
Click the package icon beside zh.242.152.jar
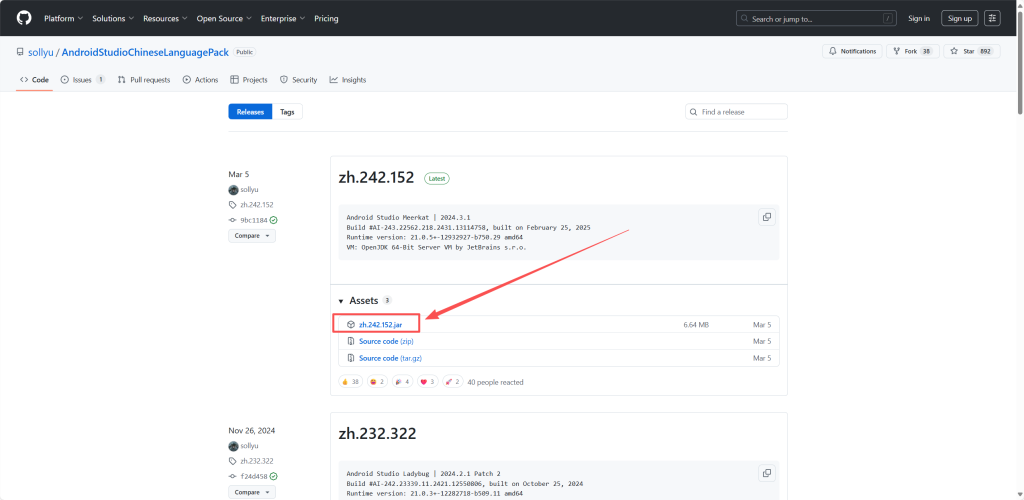click(x=351, y=324)
